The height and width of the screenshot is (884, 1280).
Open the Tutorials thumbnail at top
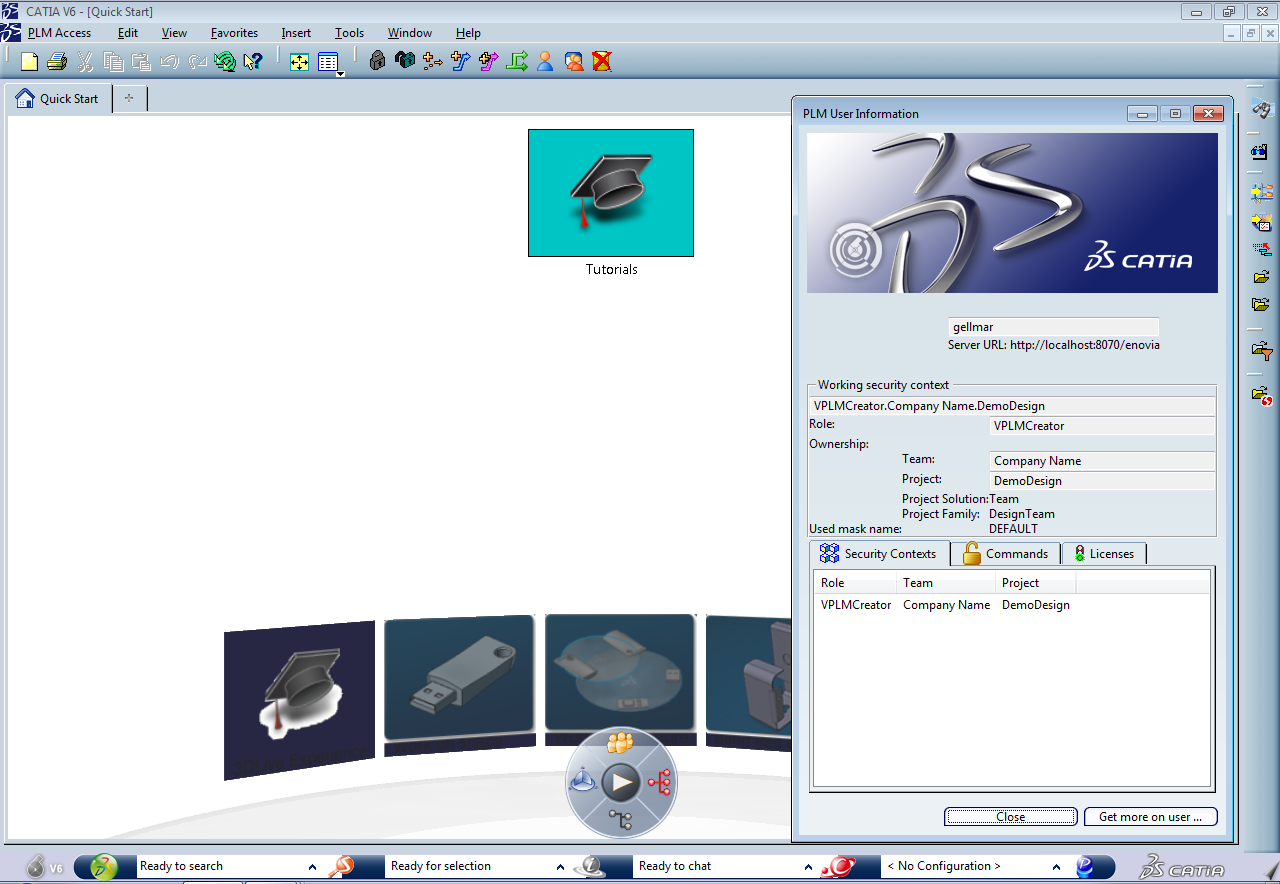611,193
